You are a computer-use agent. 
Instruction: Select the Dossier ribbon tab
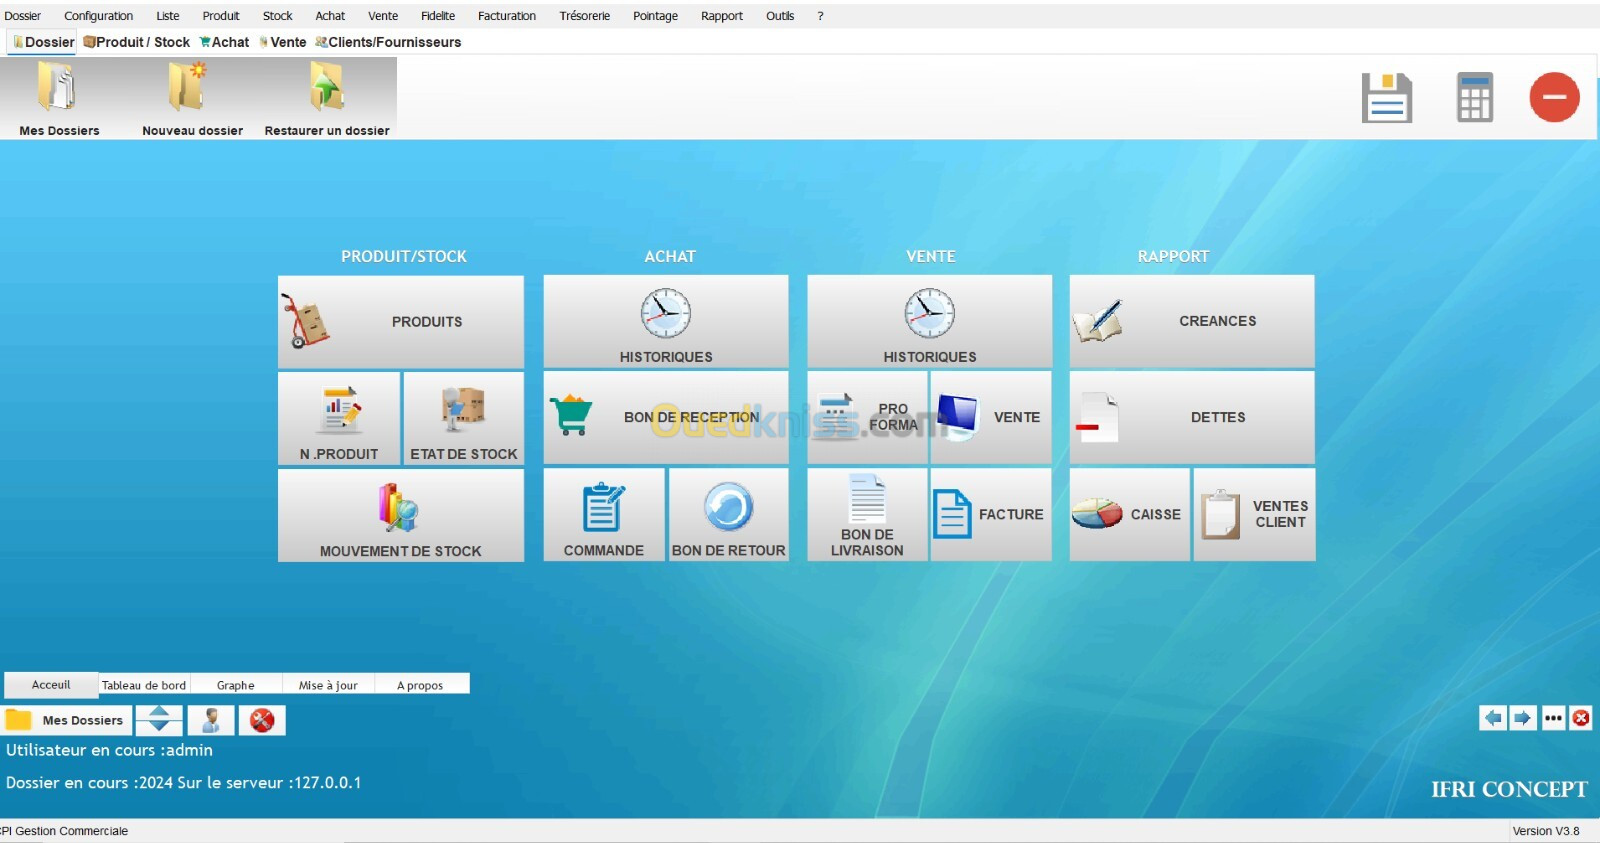pos(43,42)
